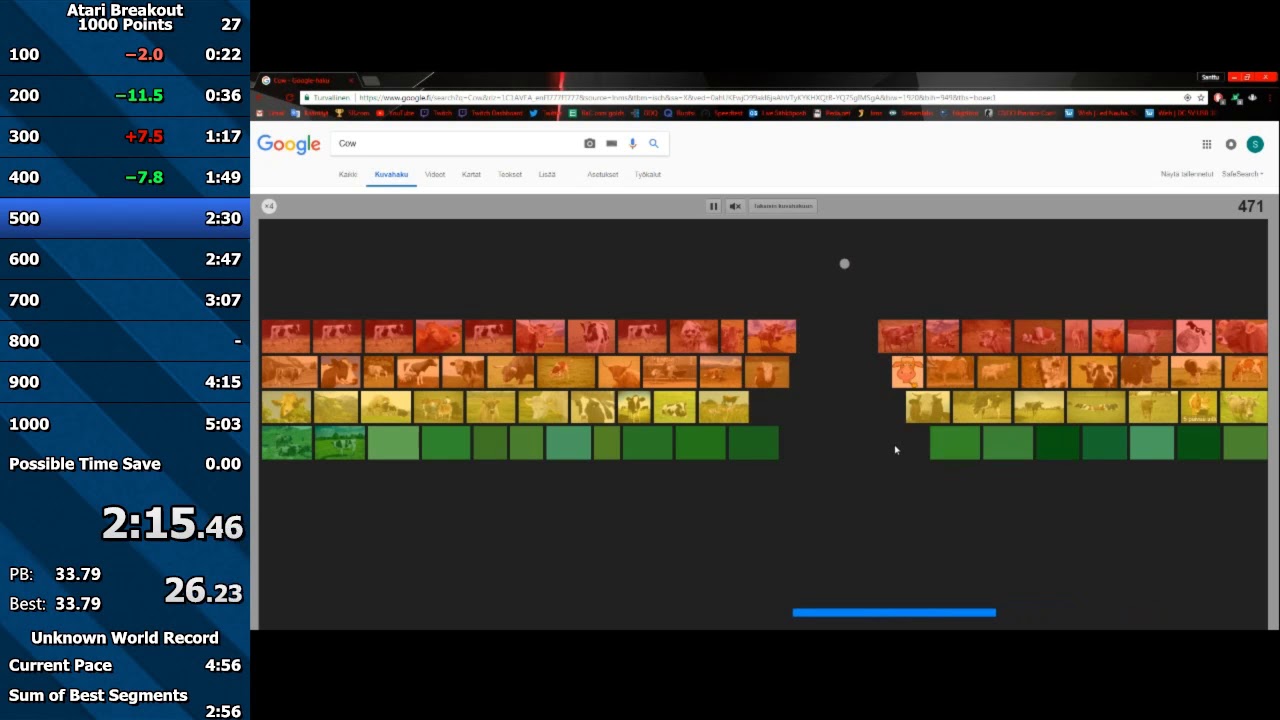Click the blue Breakout paddle
This screenshot has height=720, width=1280.
(894, 612)
